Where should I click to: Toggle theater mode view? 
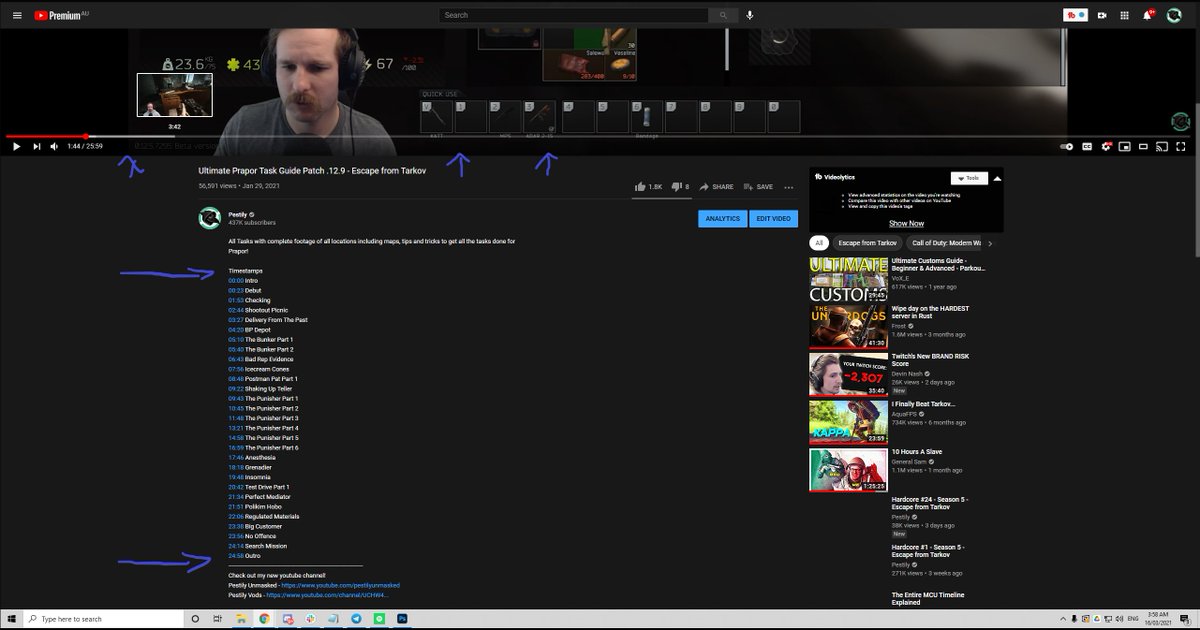pos(1144,146)
